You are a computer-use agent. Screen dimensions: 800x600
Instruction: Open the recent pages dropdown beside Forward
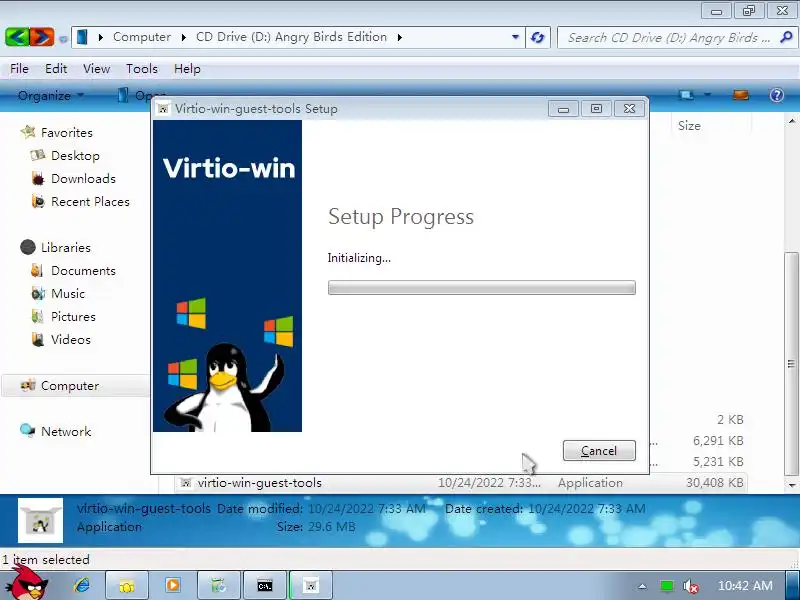tap(63, 39)
